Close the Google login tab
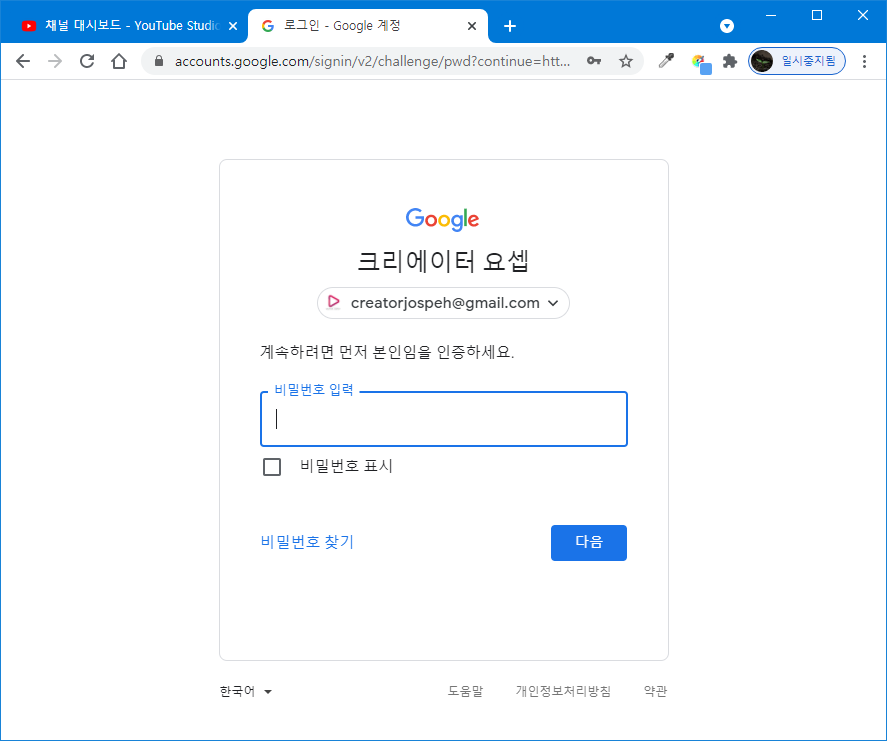This screenshot has height=741, width=887. click(x=472, y=26)
